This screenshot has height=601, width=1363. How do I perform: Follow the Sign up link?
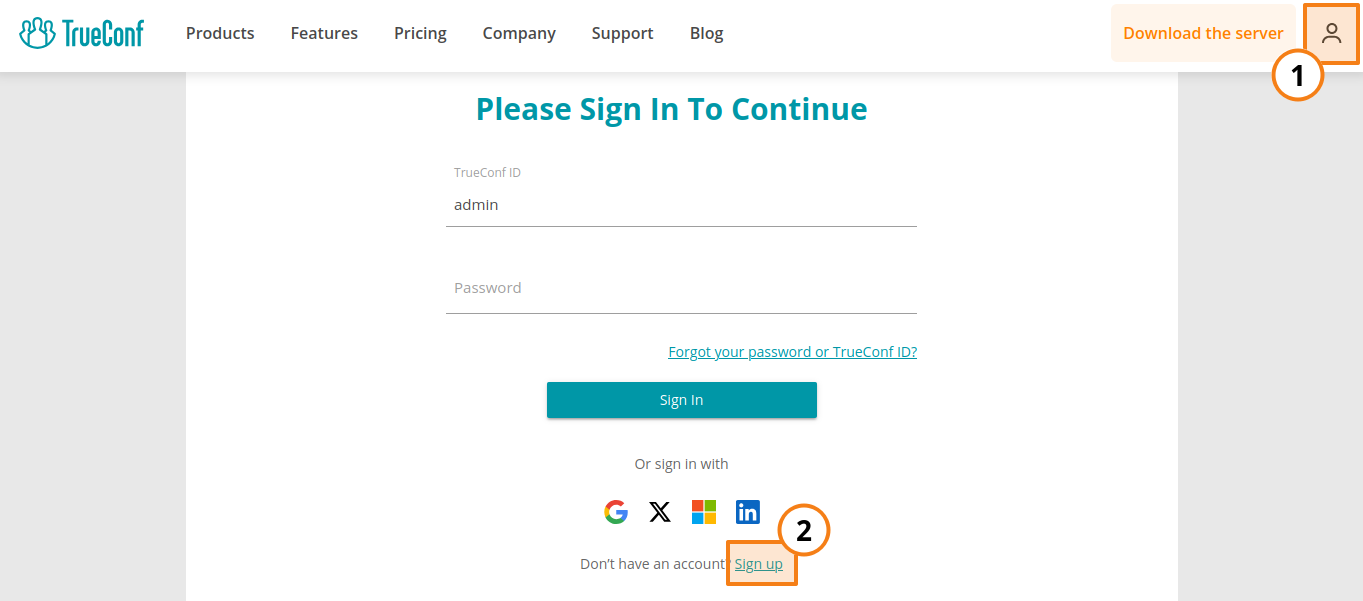tap(759, 564)
